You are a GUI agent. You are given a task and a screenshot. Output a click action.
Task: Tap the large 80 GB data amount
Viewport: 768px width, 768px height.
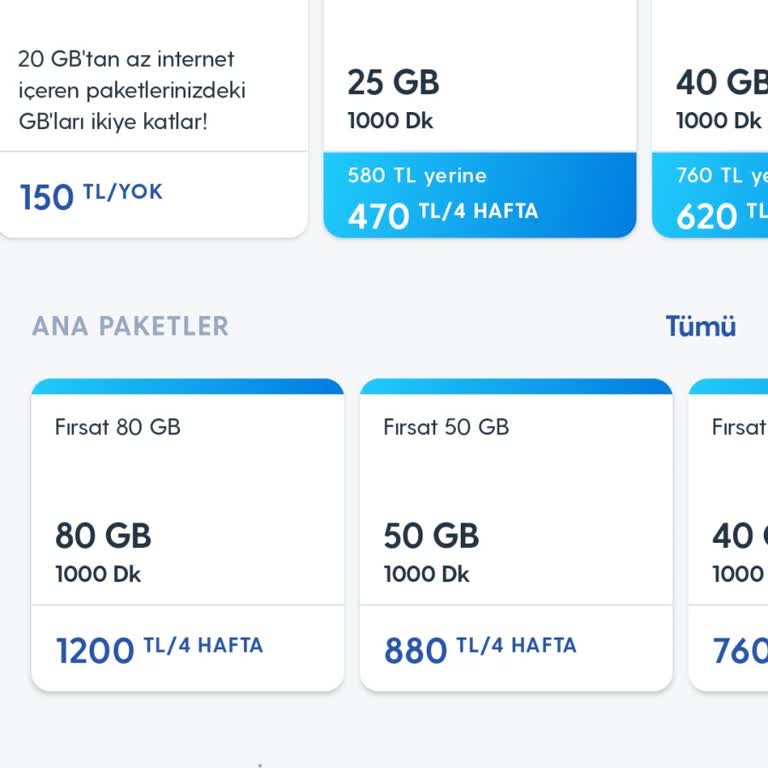[103, 536]
